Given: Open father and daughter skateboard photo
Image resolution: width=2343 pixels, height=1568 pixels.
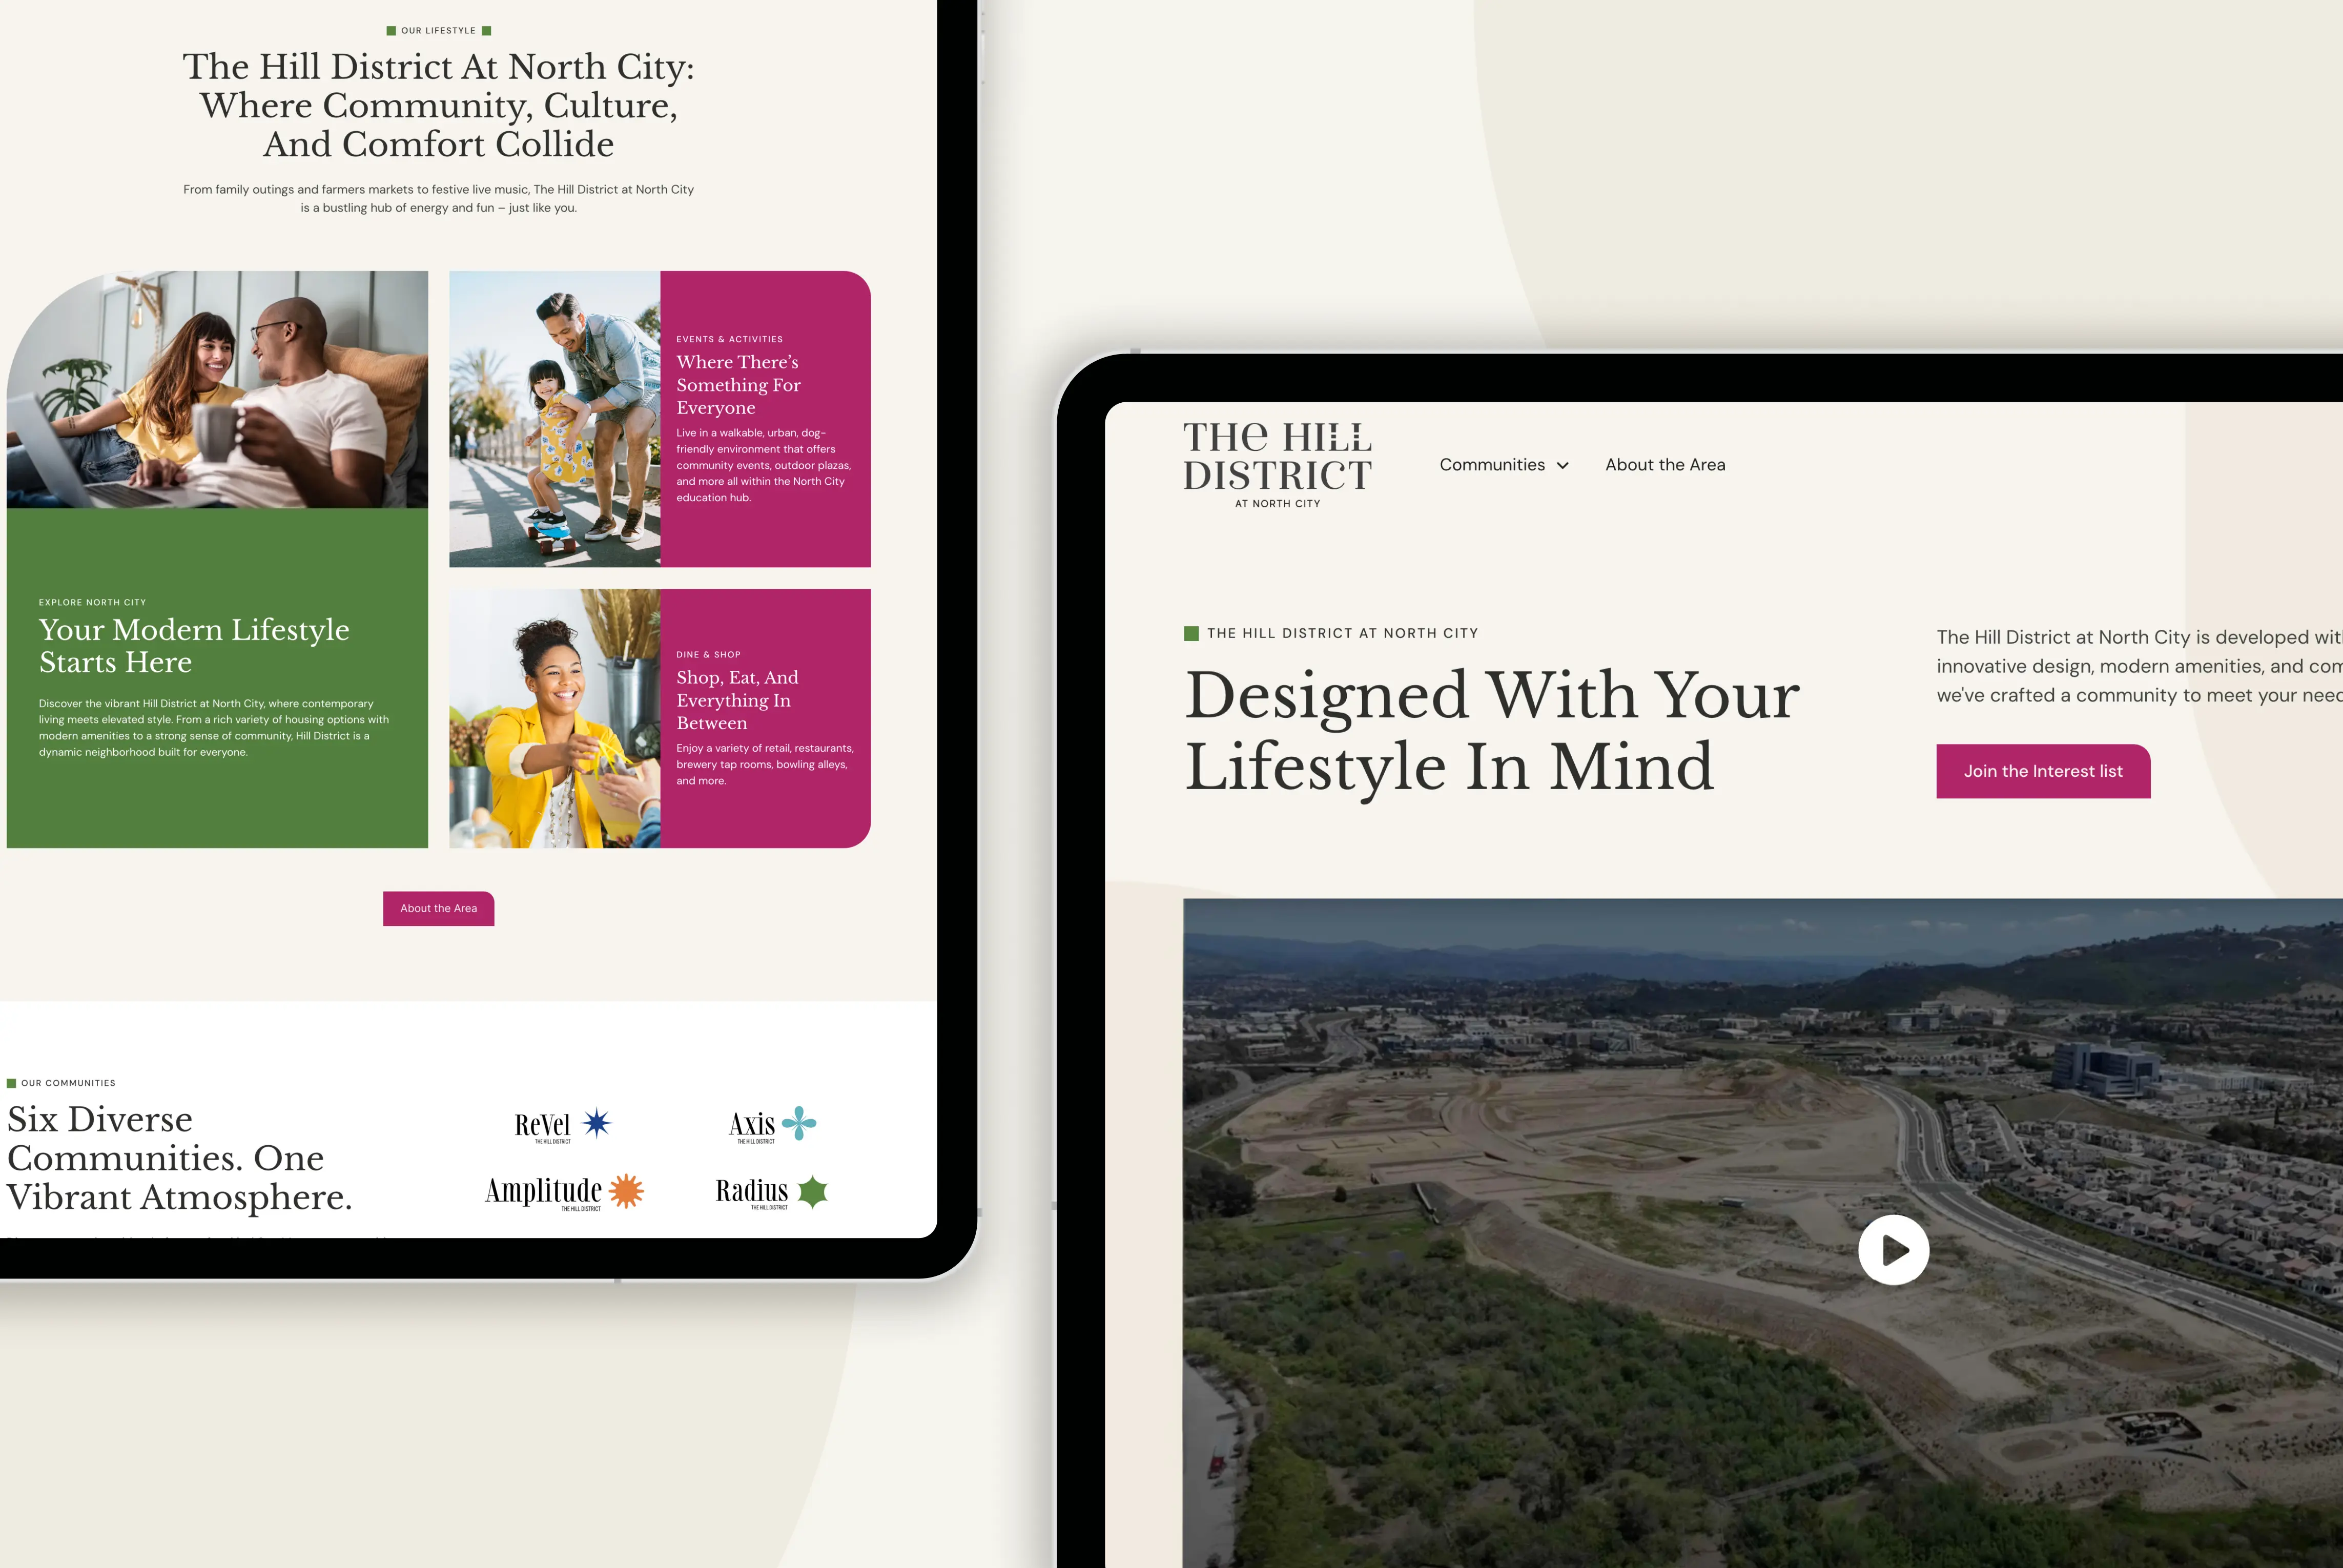Looking at the screenshot, I should click(555, 419).
